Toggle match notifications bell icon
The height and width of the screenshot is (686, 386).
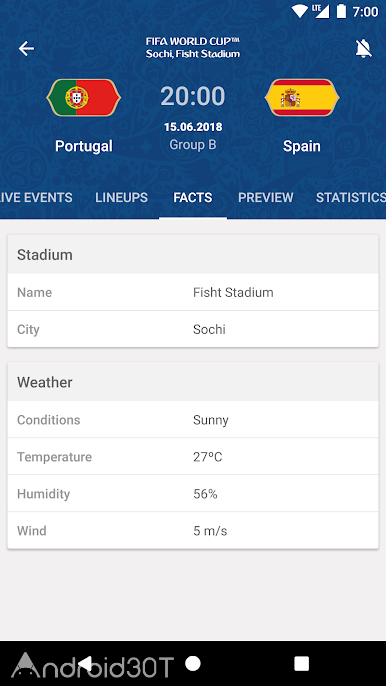(363, 49)
